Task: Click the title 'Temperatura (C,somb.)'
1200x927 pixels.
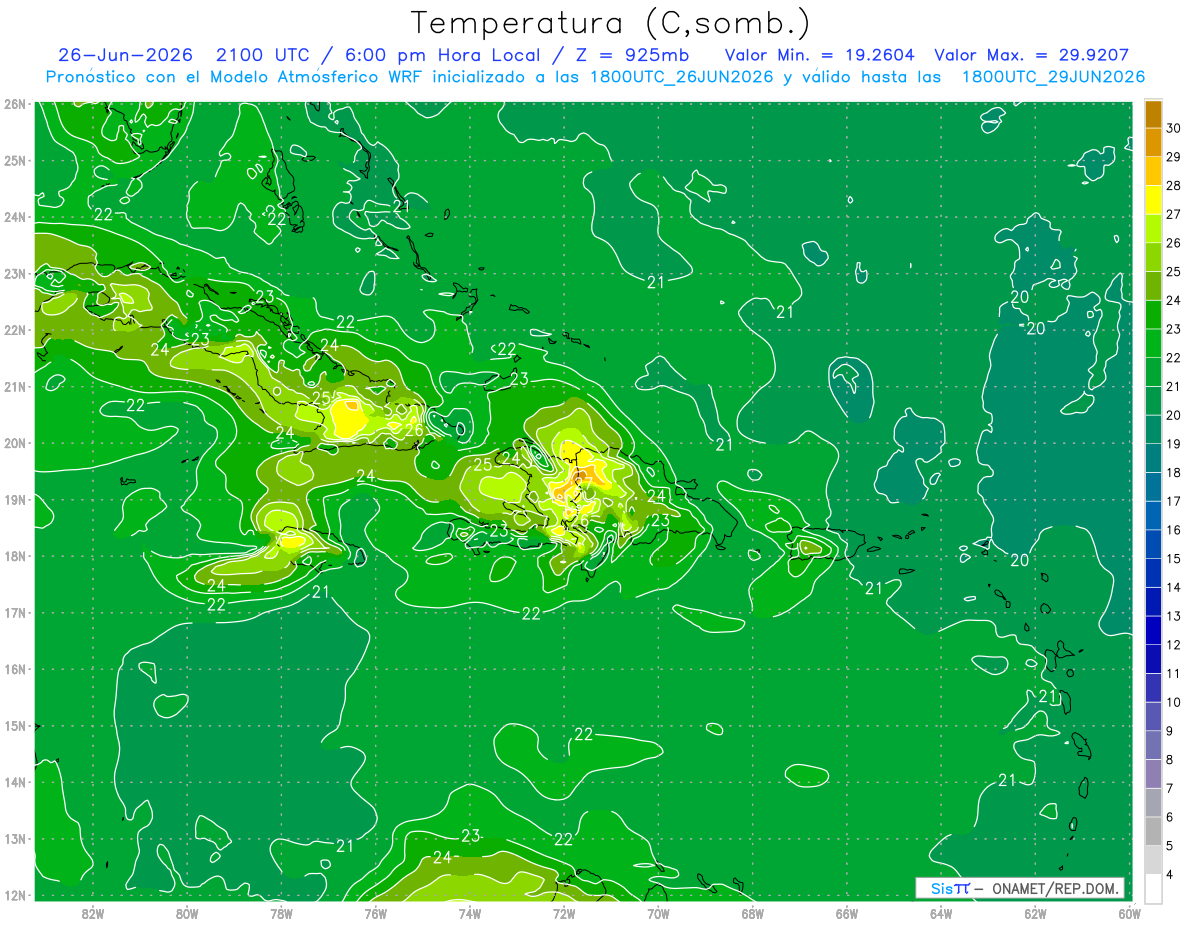Action: click(x=611, y=23)
